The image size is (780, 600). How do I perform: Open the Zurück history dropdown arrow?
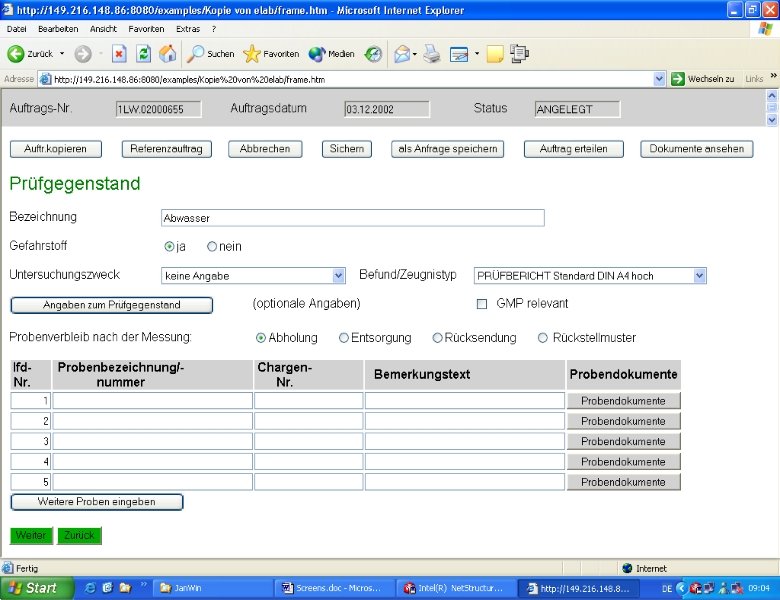tap(62, 54)
